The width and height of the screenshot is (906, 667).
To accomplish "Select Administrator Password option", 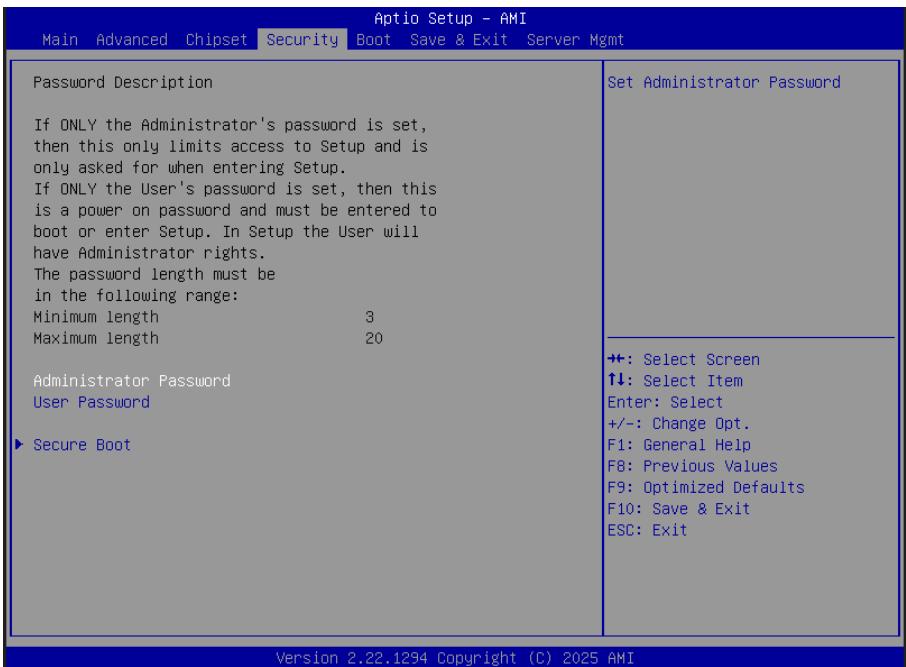I will (x=132, y=381).
